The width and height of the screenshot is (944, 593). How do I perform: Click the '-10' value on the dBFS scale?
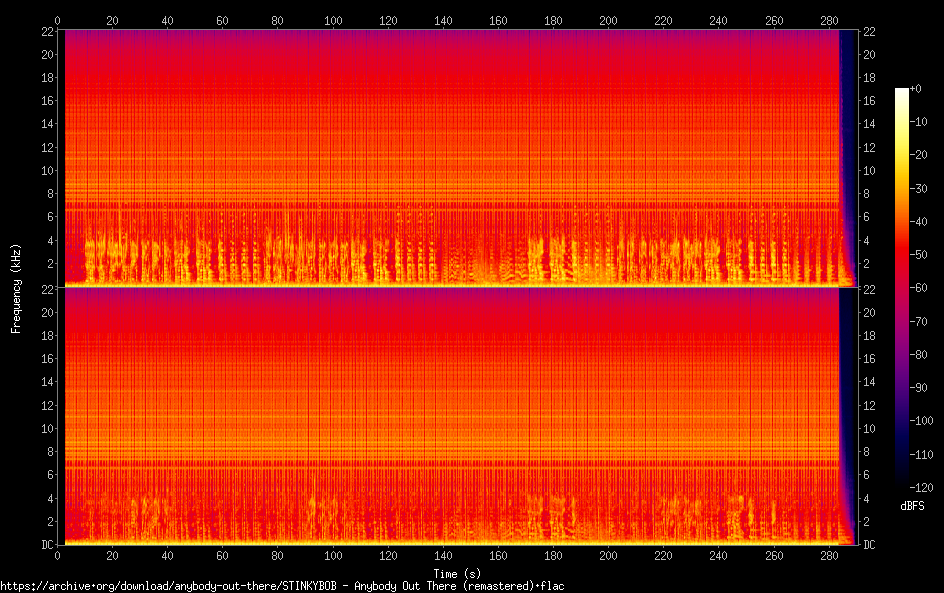click(x=919, y=122)
